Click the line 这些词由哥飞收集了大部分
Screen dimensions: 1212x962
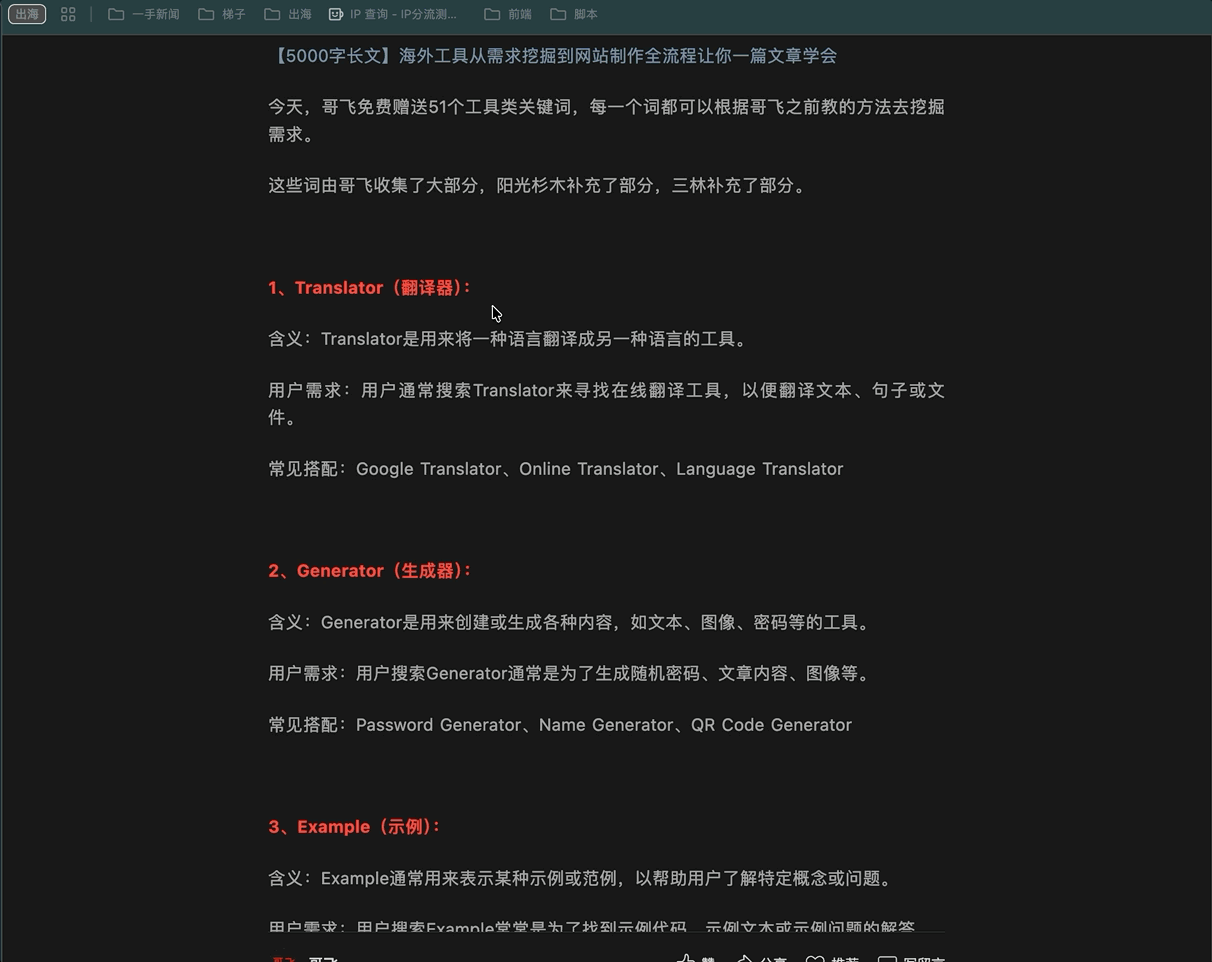coord(538,185)
